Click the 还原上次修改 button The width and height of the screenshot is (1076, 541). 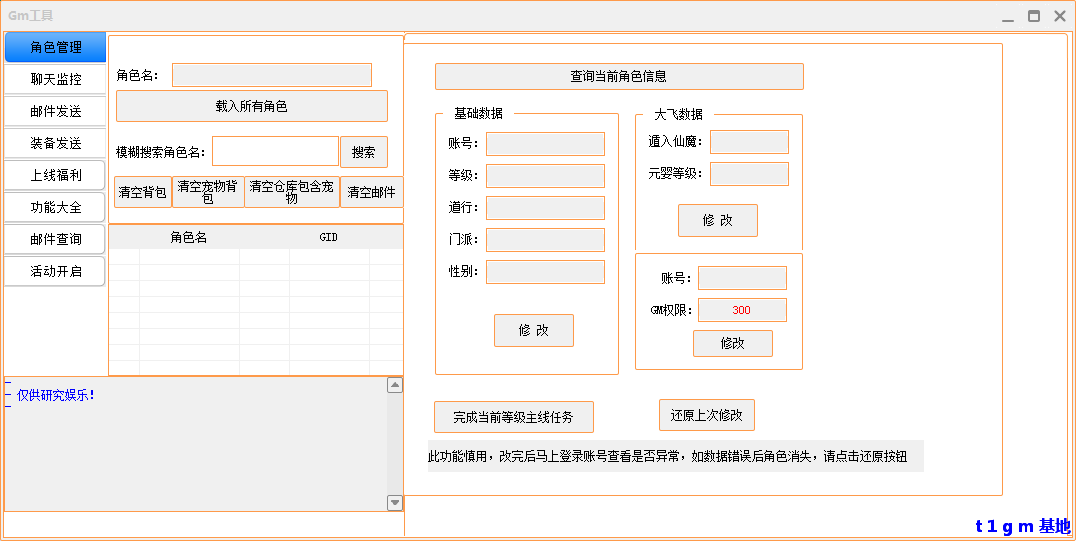[x=706, y=415]
